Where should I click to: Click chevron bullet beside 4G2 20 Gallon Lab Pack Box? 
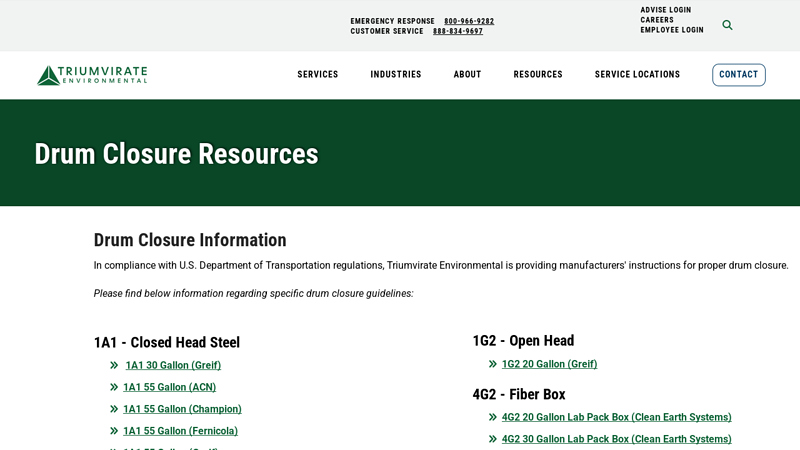point(492,417)
